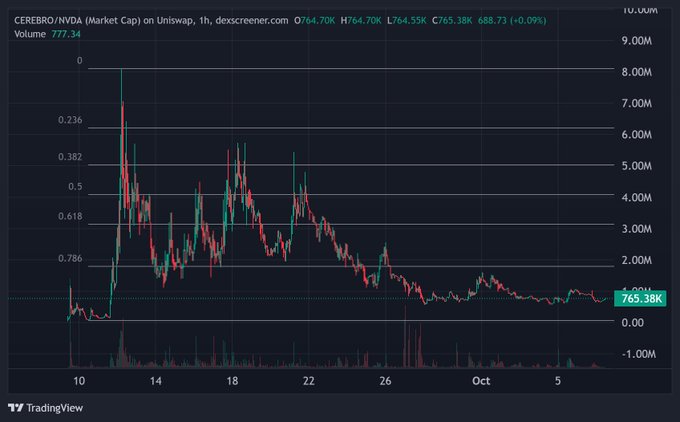
Task: Click date label 10 on time axis
Action: click(x=79, y=381)
